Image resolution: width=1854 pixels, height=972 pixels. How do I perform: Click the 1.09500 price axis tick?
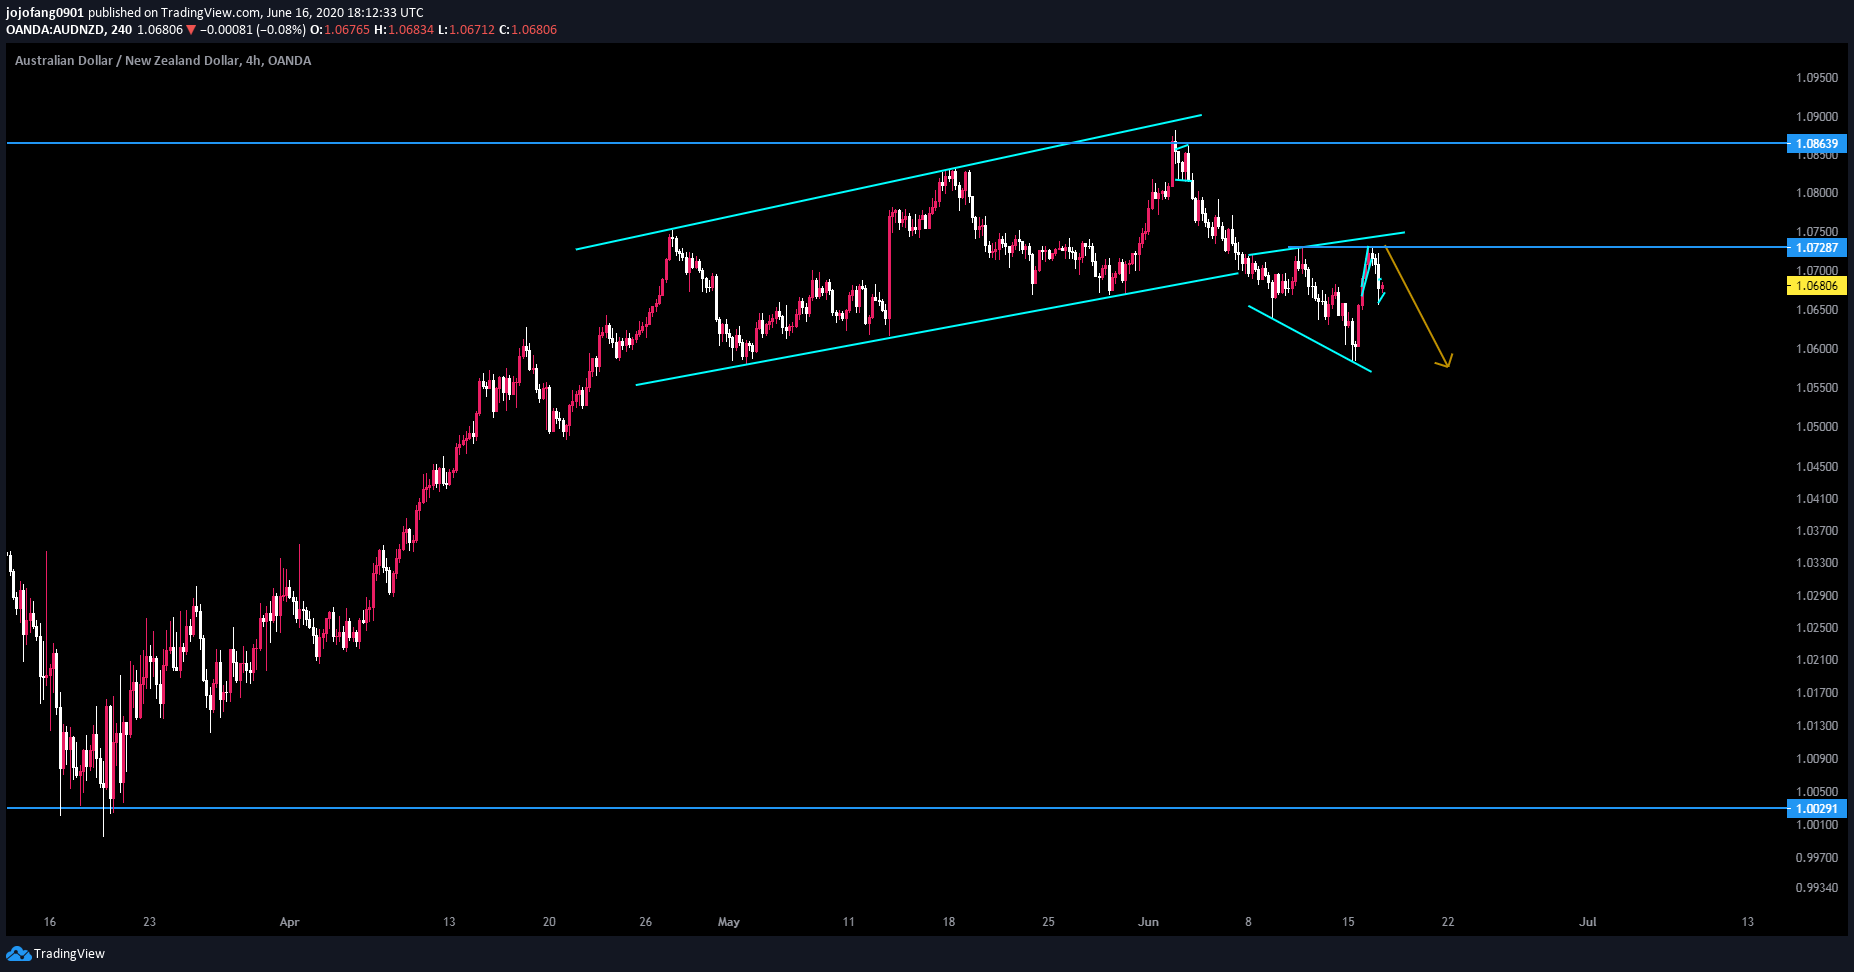1817,77
